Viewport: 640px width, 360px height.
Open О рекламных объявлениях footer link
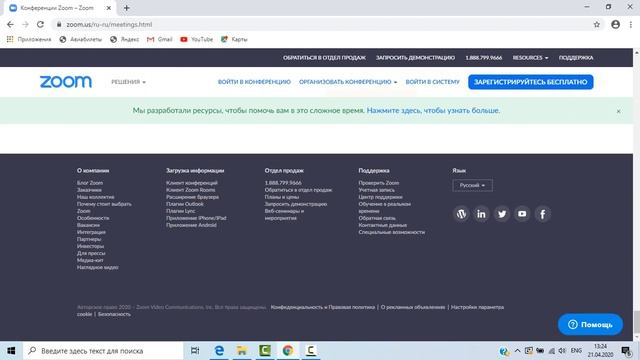click(x=413, y=307)
